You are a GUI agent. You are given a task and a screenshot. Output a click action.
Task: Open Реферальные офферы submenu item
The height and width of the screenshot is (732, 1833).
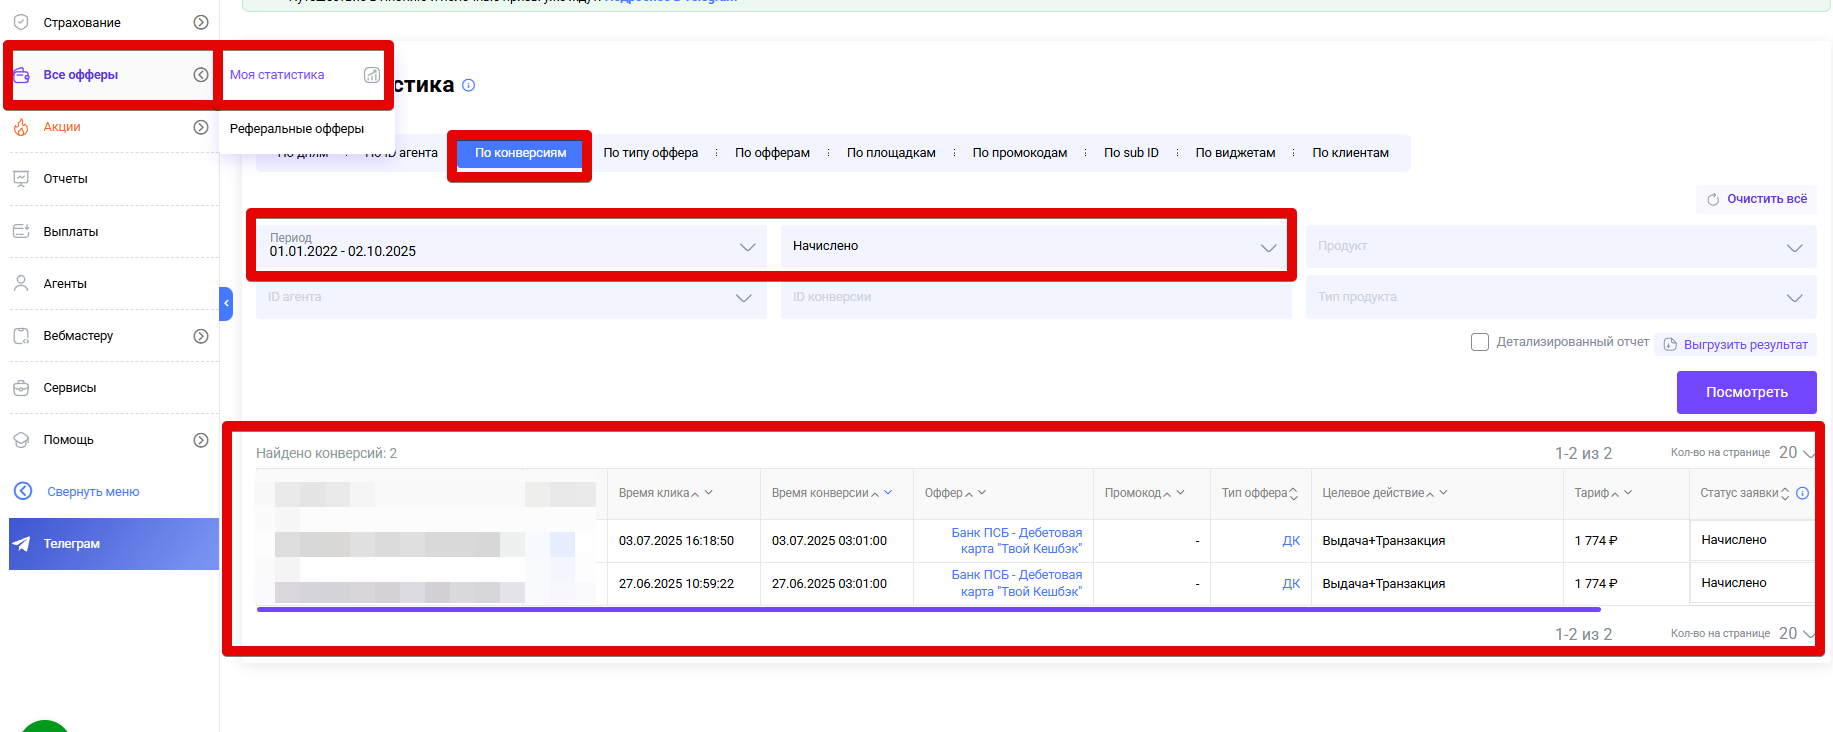pyautogui.click(x=297, y=129)
